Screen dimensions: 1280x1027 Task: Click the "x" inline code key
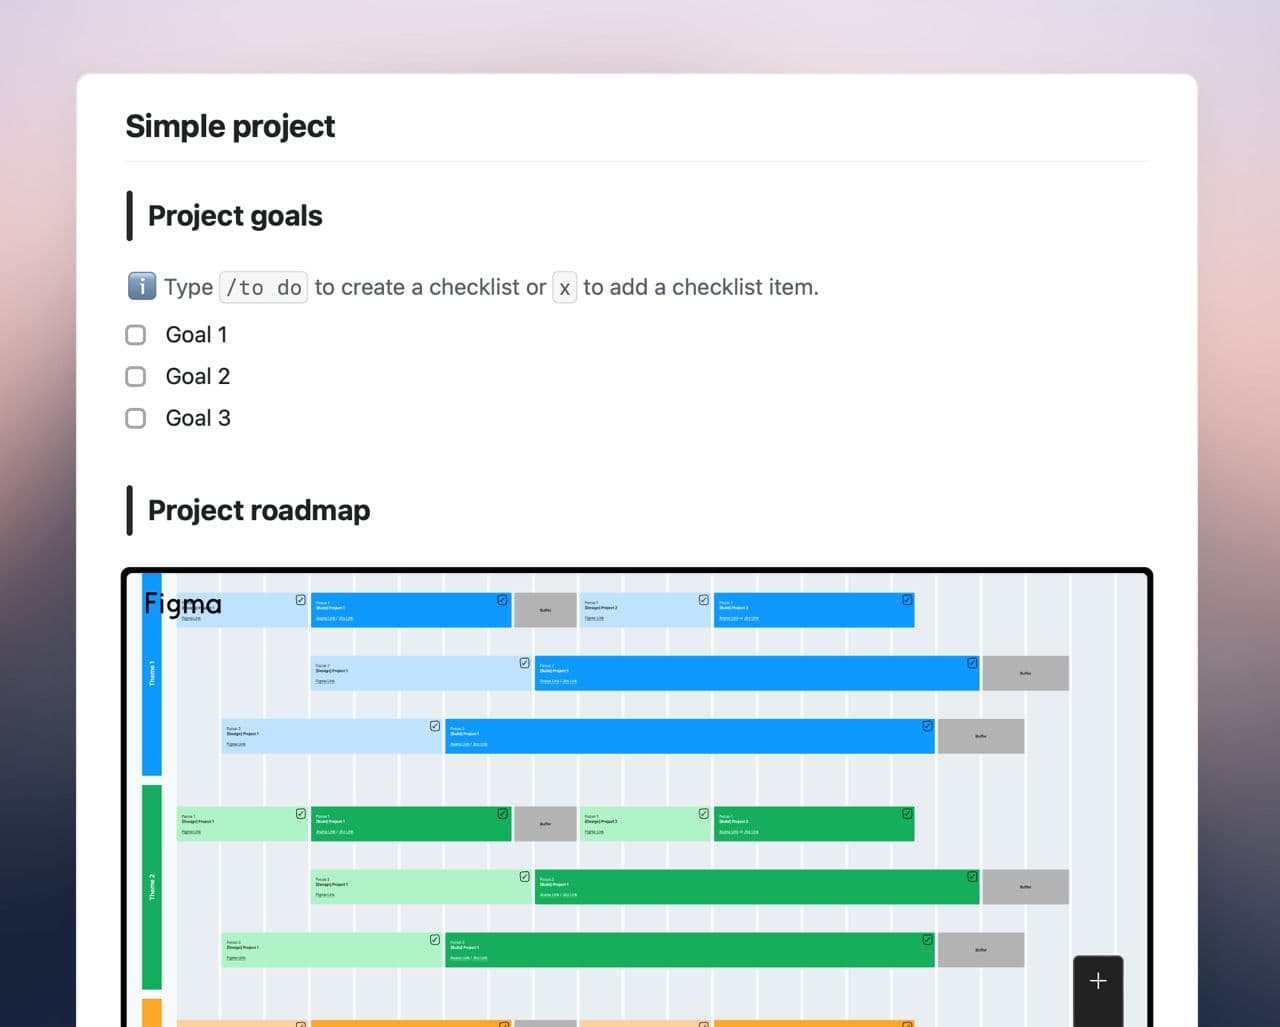(565, 288)
